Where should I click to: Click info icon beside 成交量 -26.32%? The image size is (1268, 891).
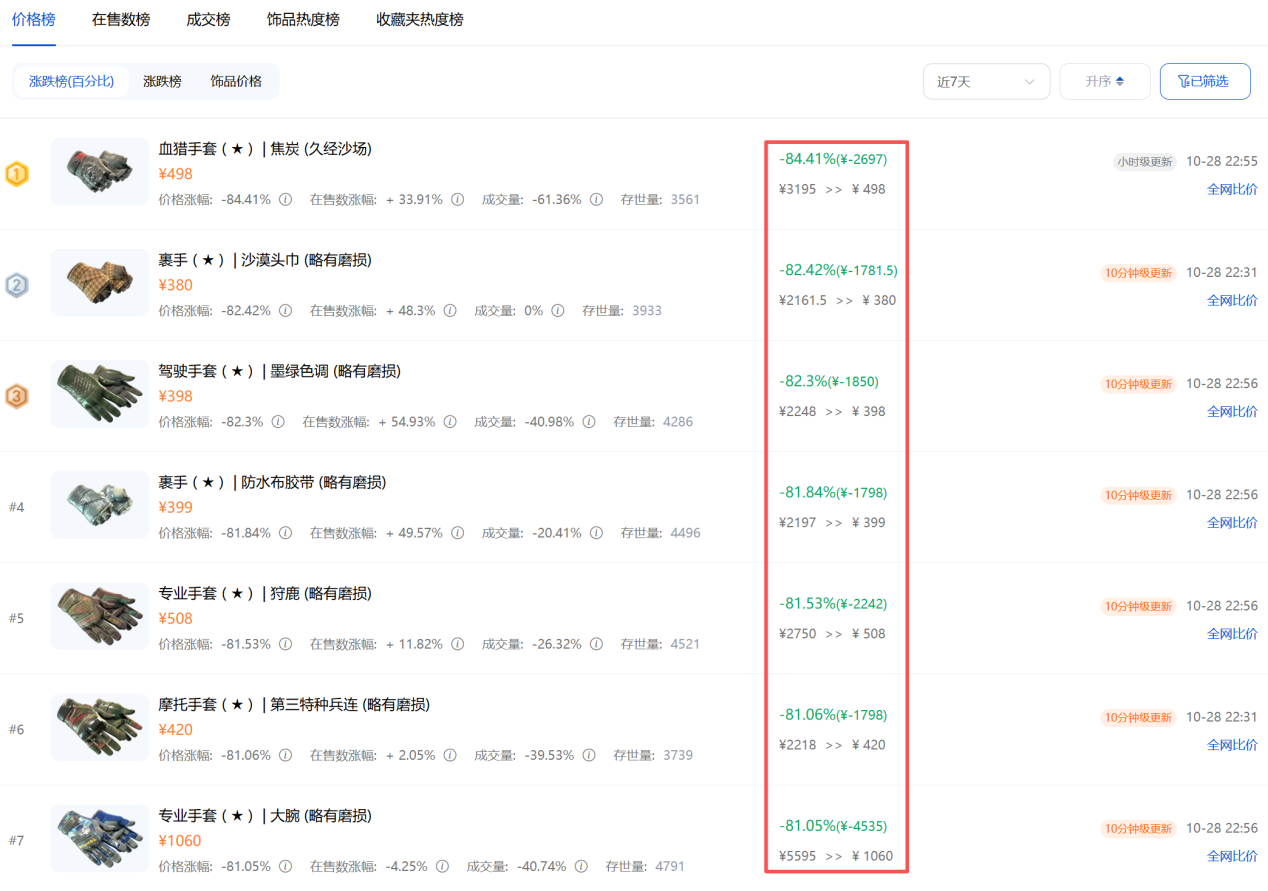coord(596,644)
